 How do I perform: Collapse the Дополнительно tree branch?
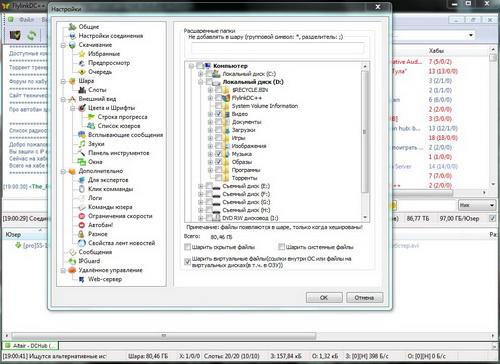coord(63,171)
